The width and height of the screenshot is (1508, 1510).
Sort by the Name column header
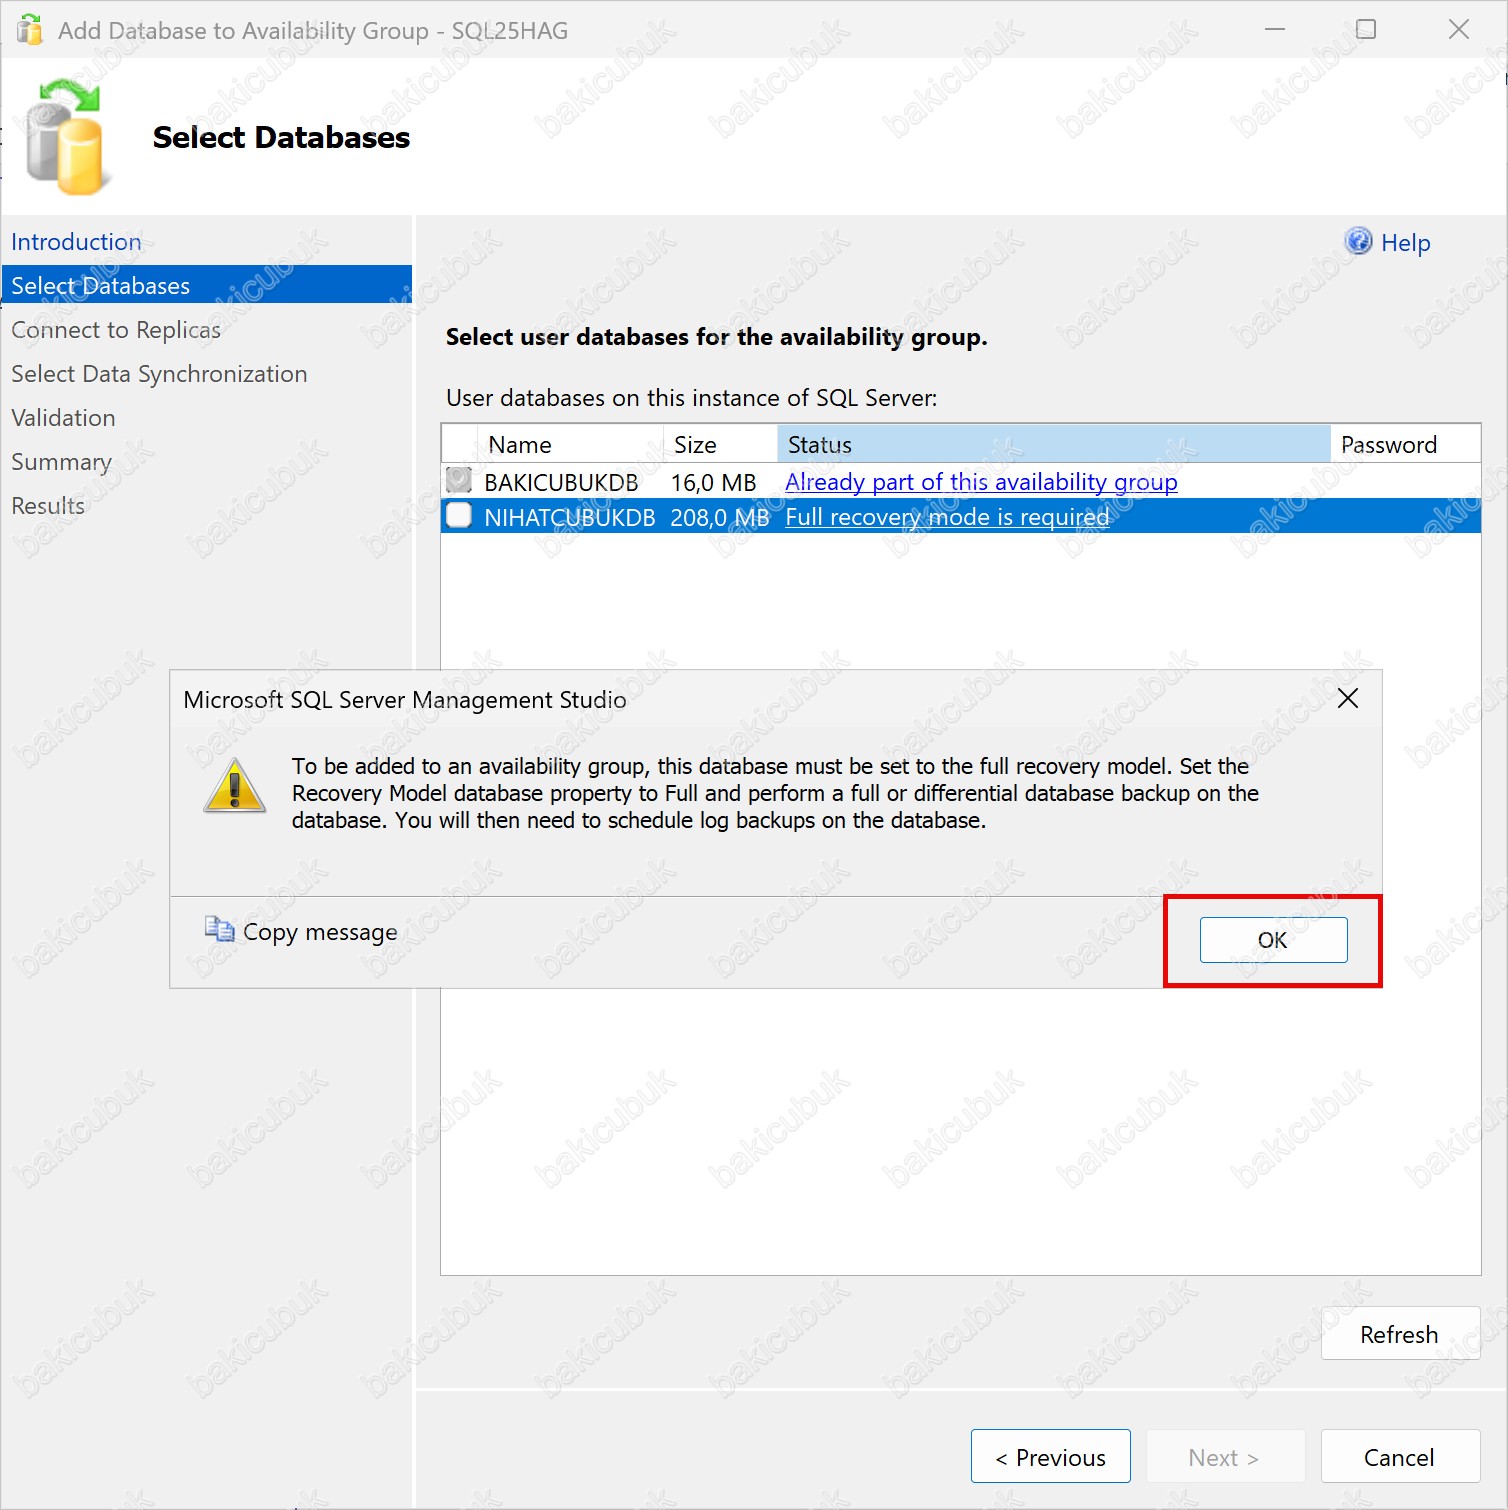[x=520, y=445]
